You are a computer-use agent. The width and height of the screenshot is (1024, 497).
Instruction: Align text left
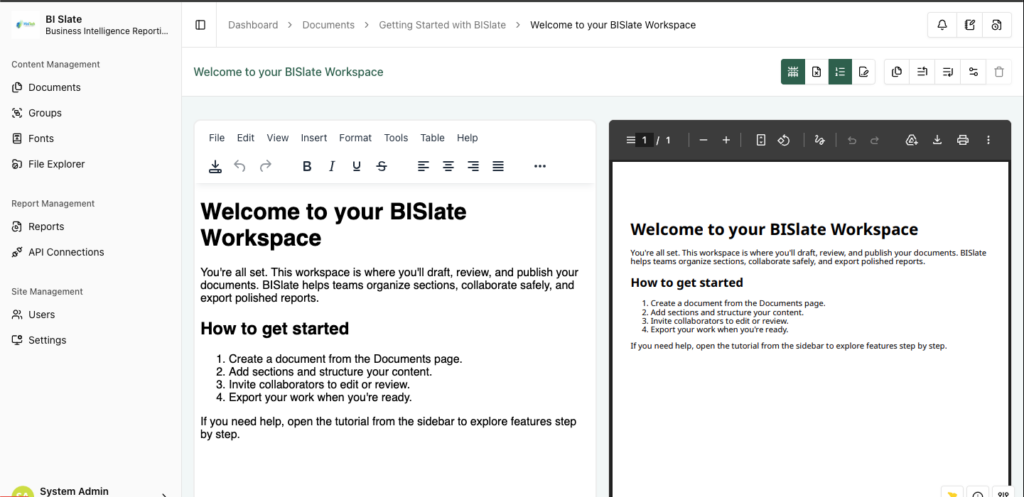point(424,166)
